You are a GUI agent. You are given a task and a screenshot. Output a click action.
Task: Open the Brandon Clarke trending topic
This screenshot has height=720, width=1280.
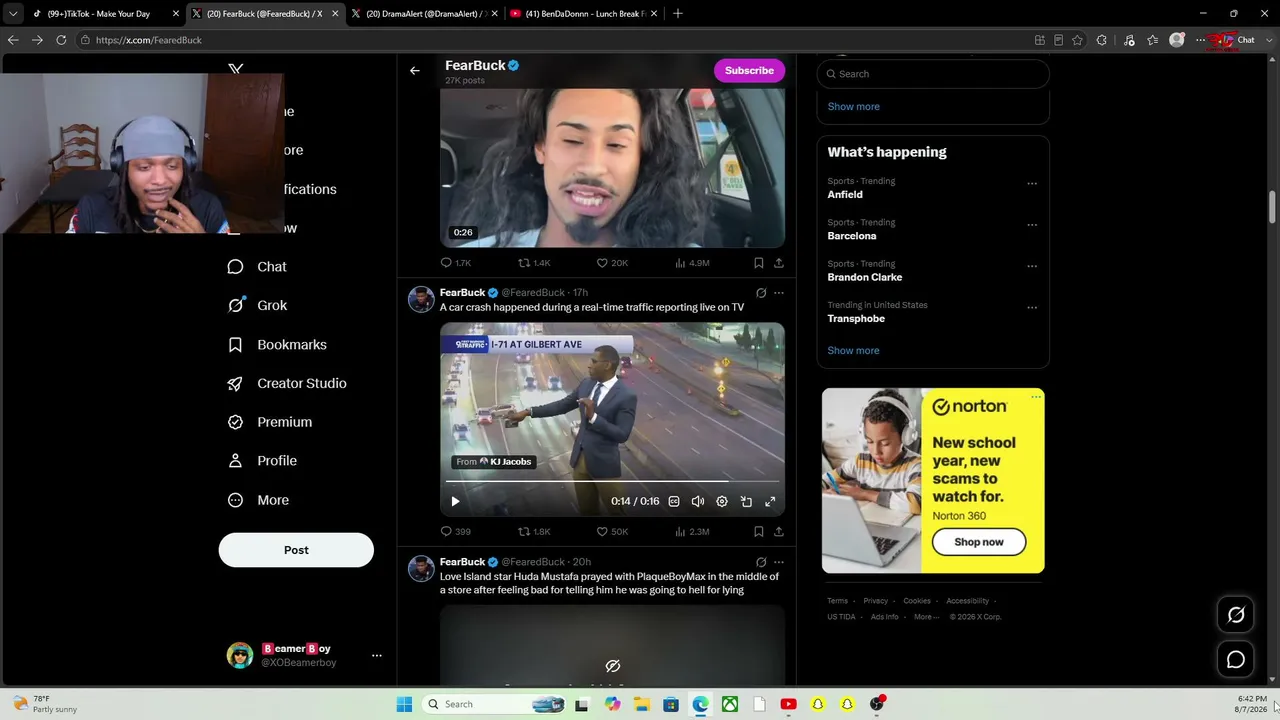(865, 277)
